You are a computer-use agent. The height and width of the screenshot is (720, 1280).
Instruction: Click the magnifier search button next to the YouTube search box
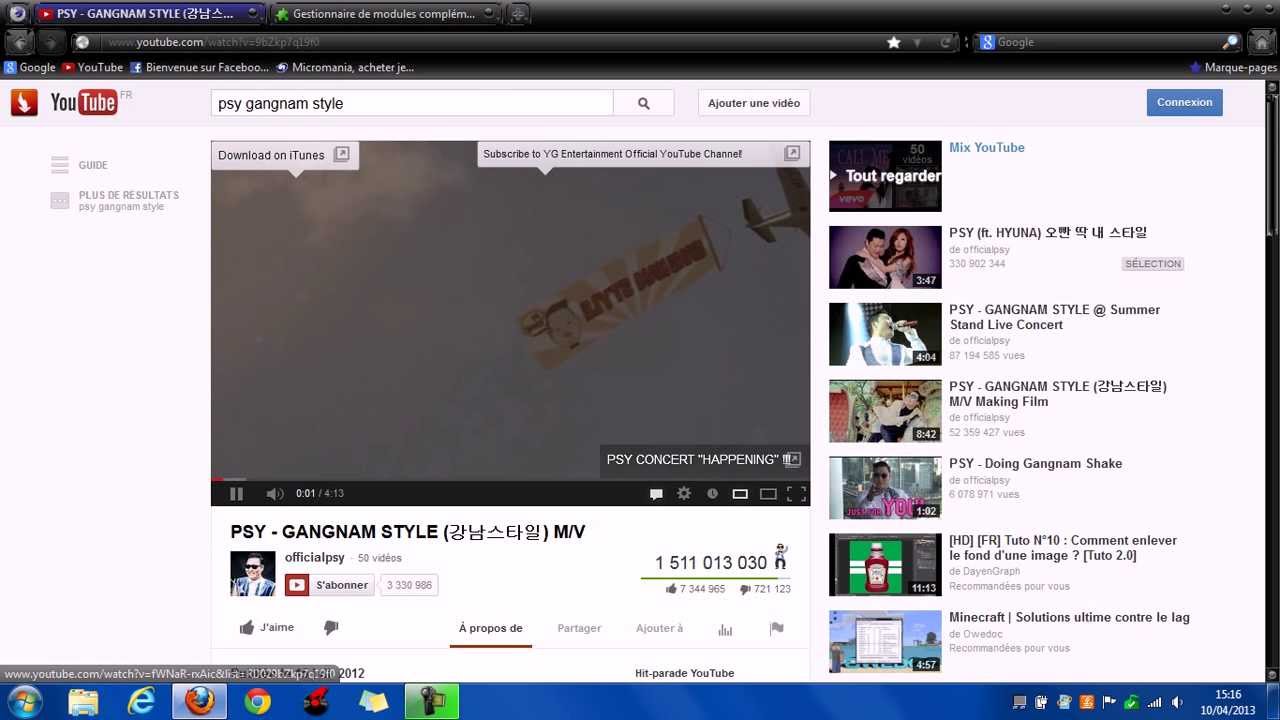point(644,103)
